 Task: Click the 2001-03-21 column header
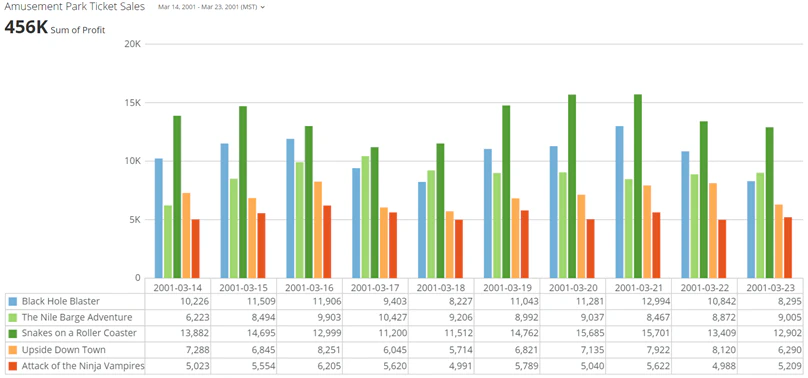pyautogui.click(x=639, y=287)
